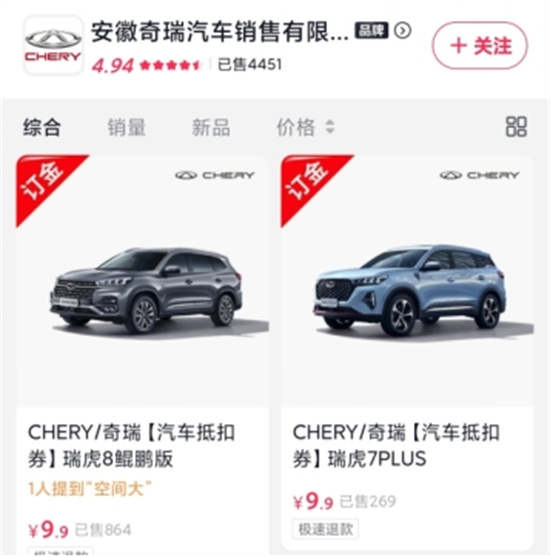Switch to the 新品 new arrivals tab
Screen dimensions: 550x557
click(x=211, y=127)
